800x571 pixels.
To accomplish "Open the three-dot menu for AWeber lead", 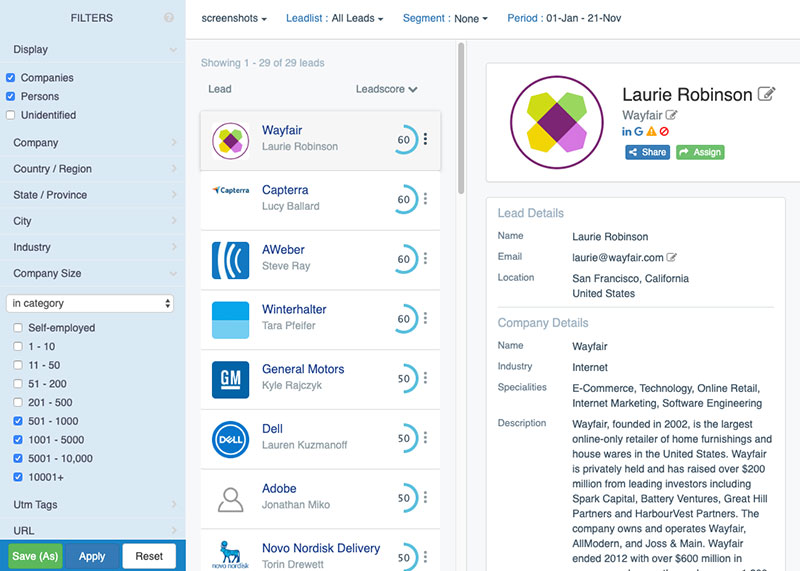I will point(426,259).
